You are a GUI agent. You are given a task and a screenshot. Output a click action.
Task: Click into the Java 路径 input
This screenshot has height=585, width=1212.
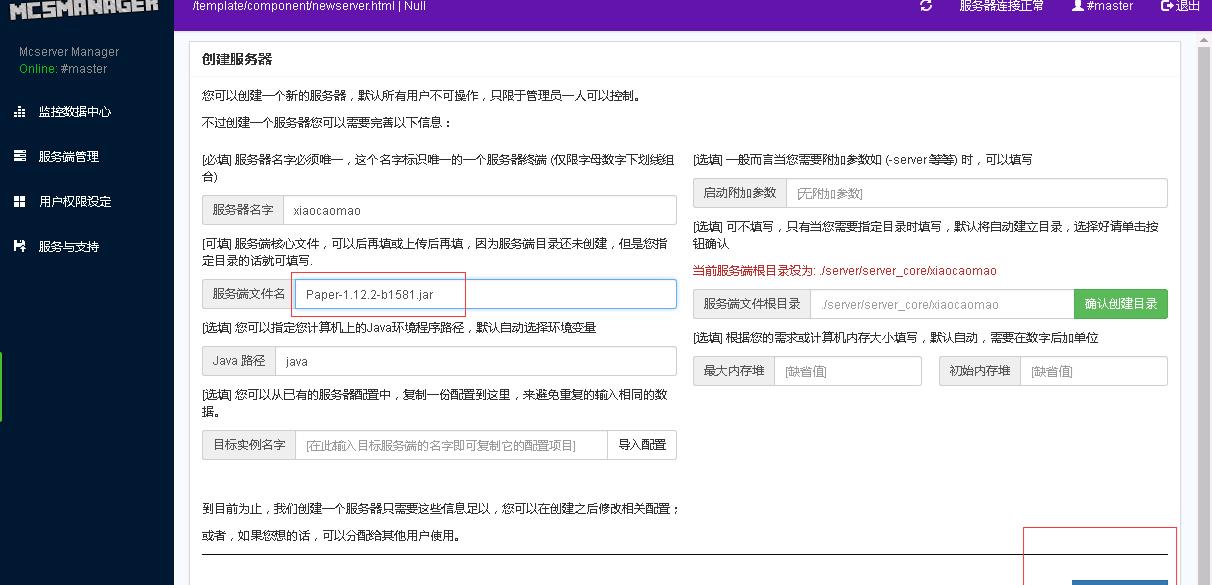tap(475, 361)
